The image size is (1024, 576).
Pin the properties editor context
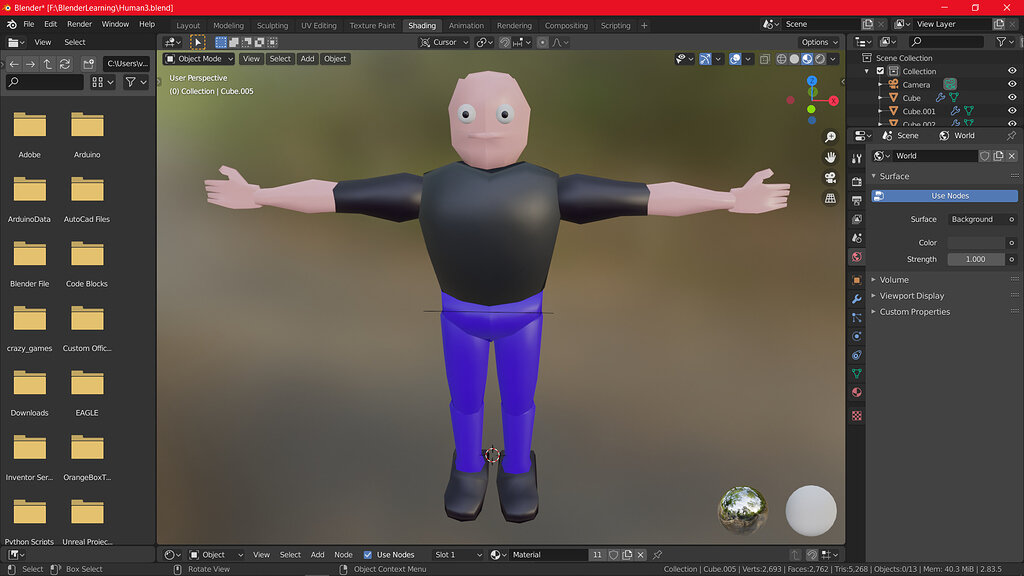click(1011, 136)
